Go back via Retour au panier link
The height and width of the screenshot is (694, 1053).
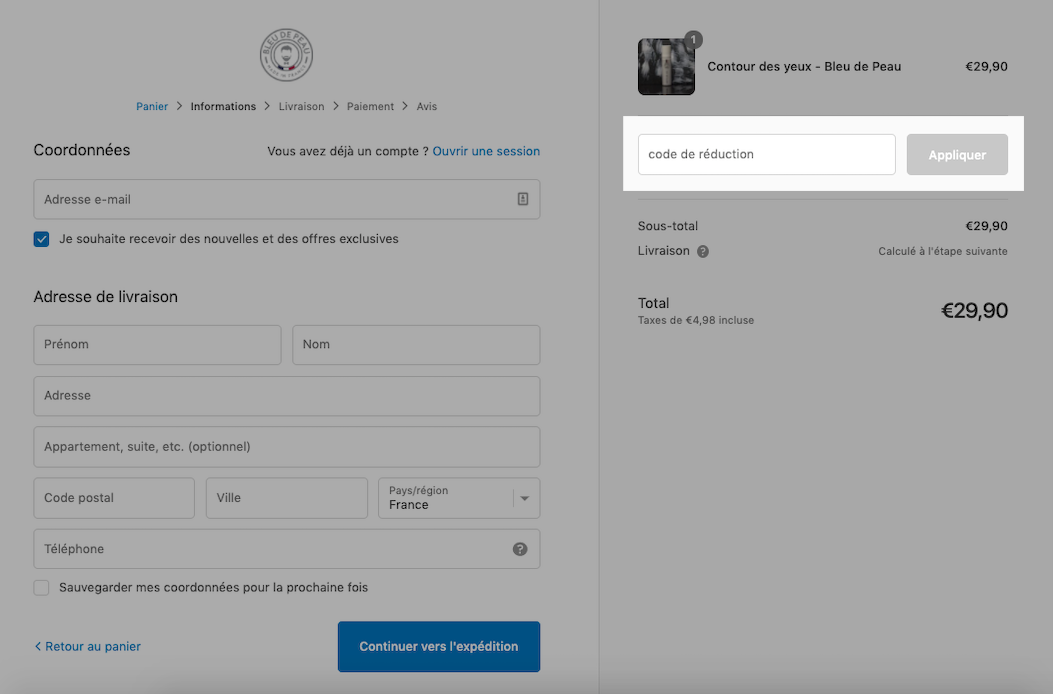(x=87, y=646)
